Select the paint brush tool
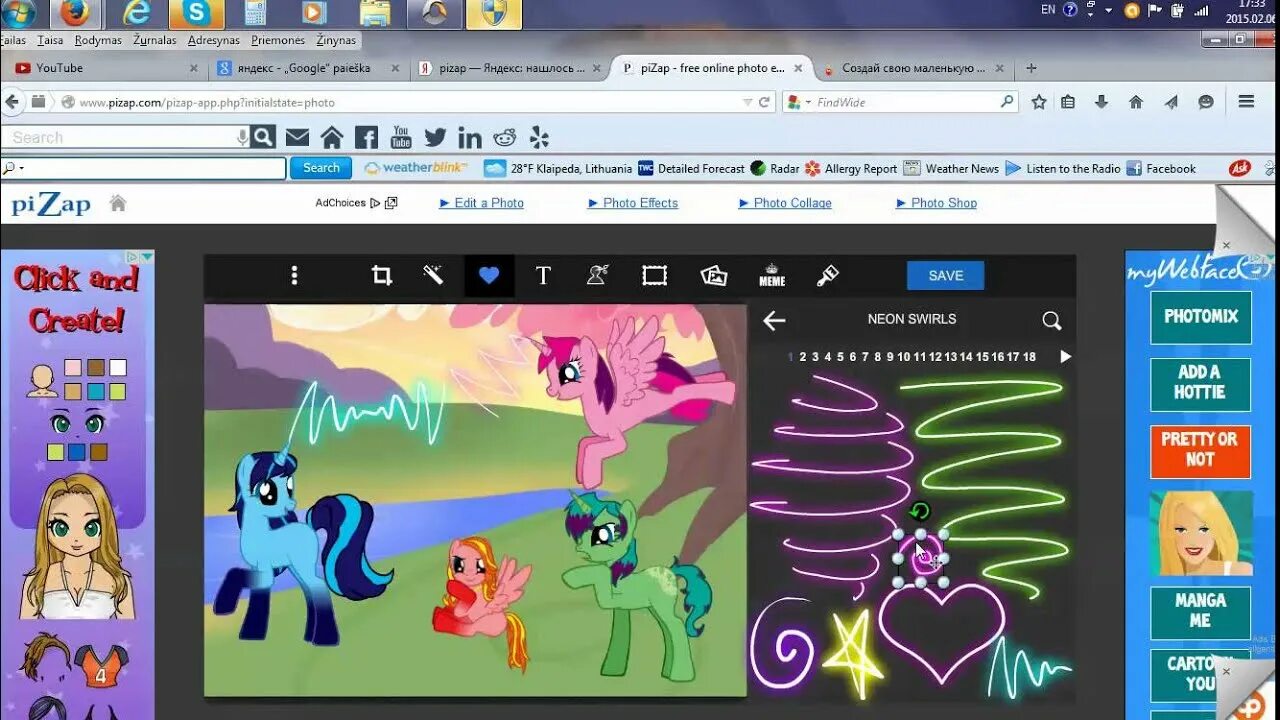Image resolution: width=1280 pixels, height=720 pixels. [x=827, y=276]
